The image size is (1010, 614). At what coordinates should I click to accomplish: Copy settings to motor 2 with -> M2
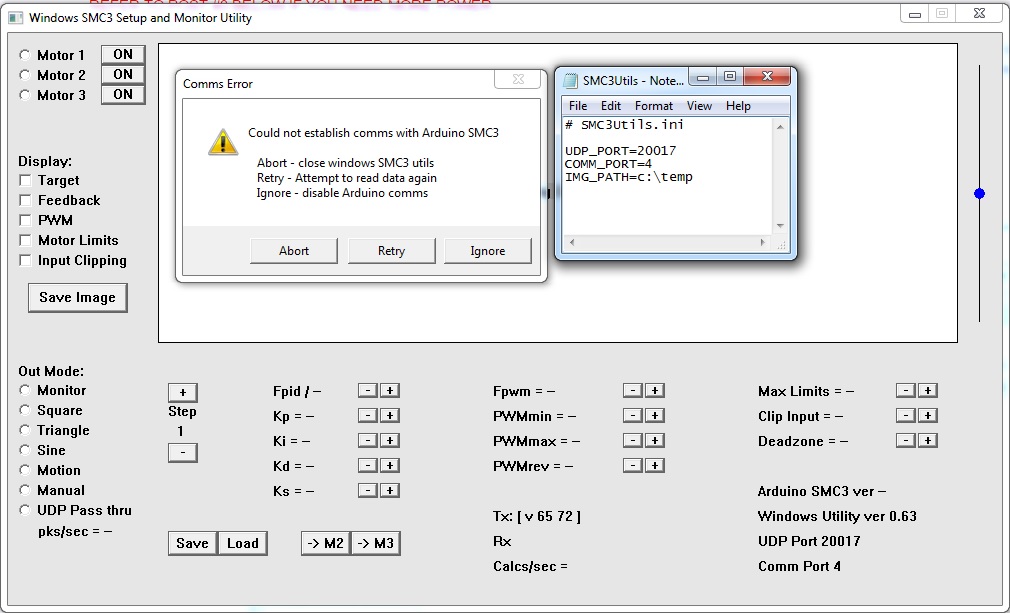point(325,543)
